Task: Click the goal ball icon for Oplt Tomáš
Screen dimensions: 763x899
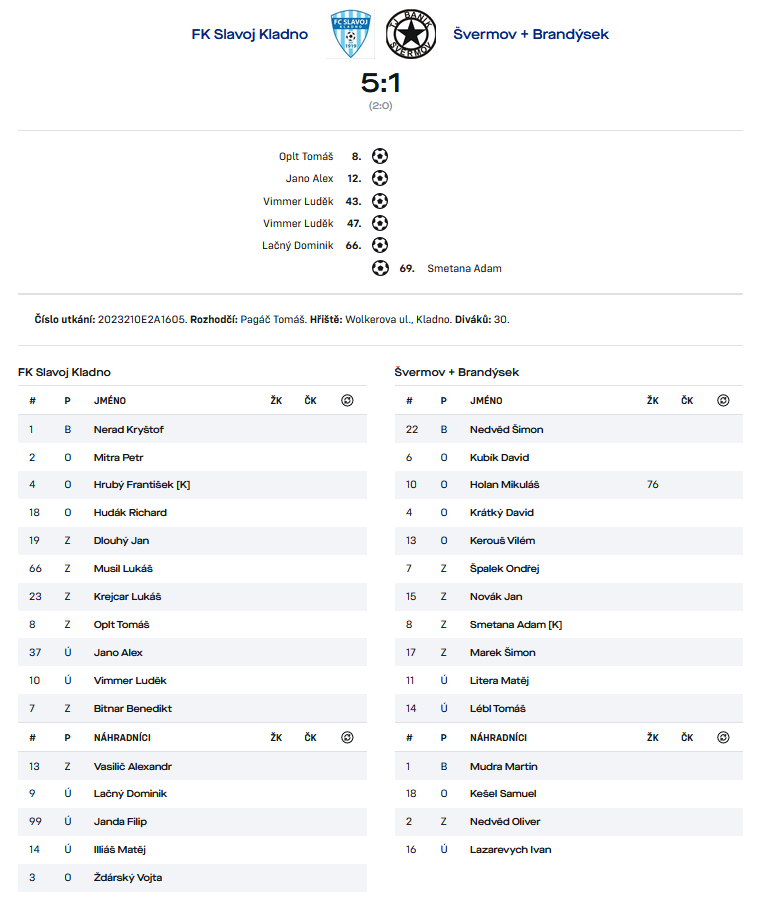Action: point(380,156)
